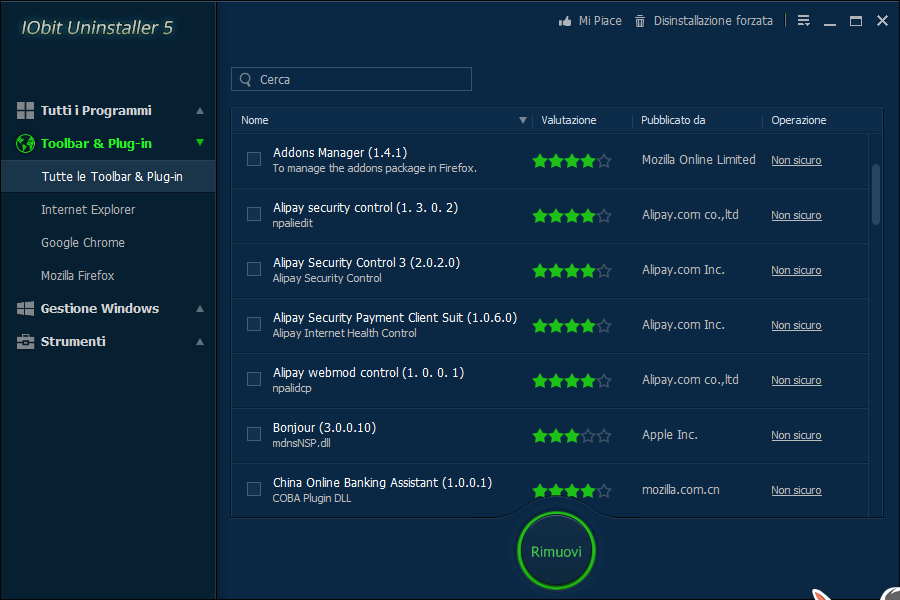Image resolution: width=900 pixels, height=600 pixels.
Task: Select the China Online Banking Assistant checkbox
Action: pos(254,489)
